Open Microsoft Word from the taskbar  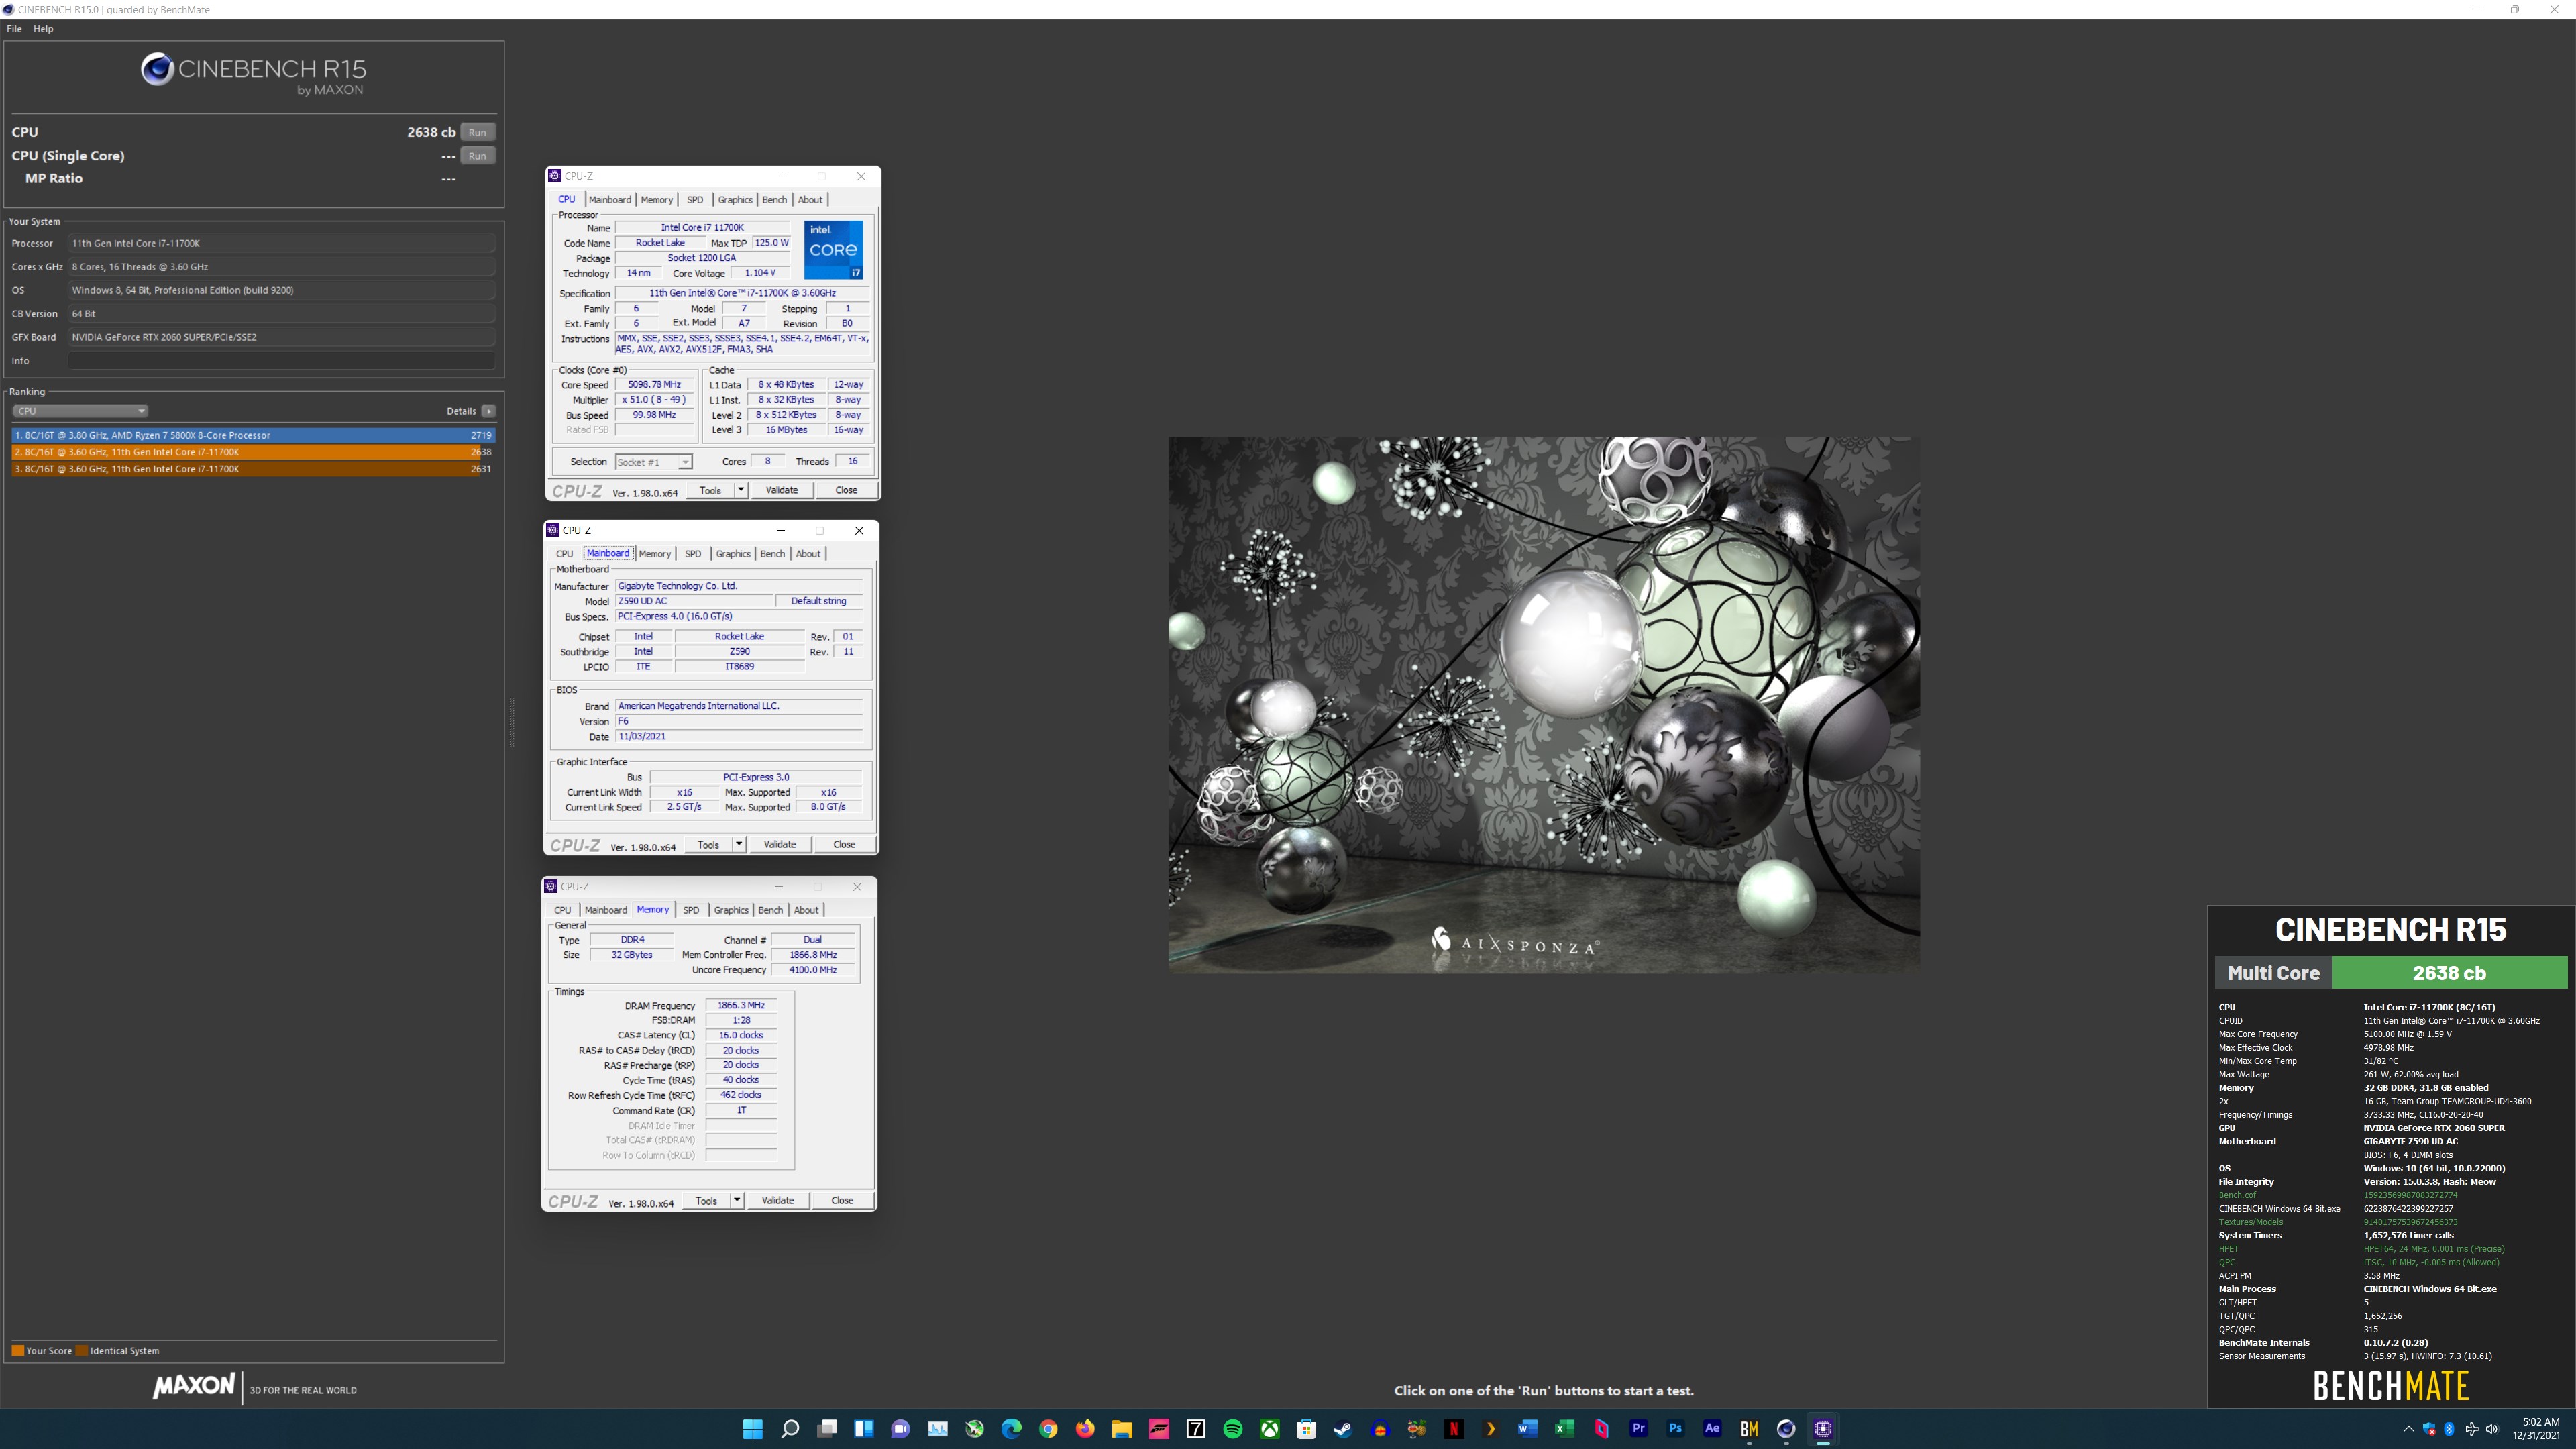point(1527,1428)
